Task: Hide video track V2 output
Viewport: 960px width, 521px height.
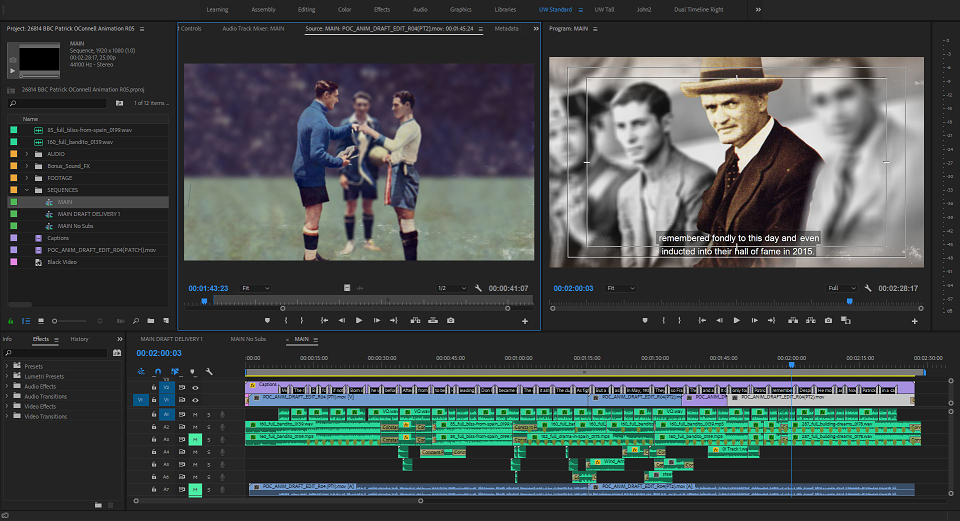Action: tap(195, 388)
